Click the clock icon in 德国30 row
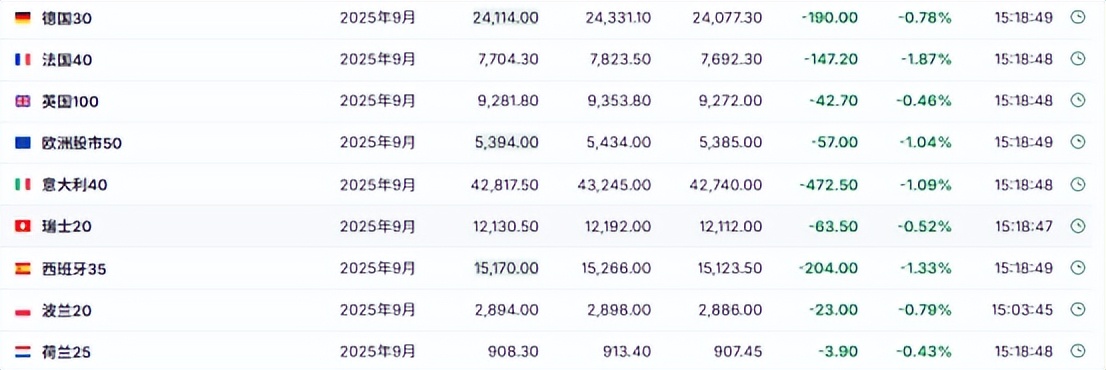The height and width of the screenshot is (370, 1106). pos(1077,18)
